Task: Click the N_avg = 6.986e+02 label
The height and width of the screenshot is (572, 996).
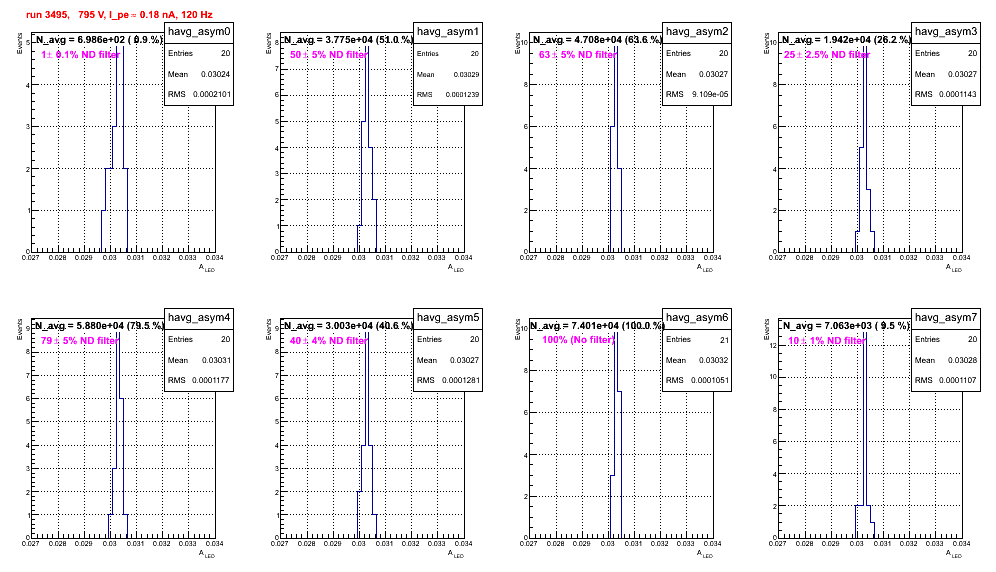Action: [x=99, y=40]
